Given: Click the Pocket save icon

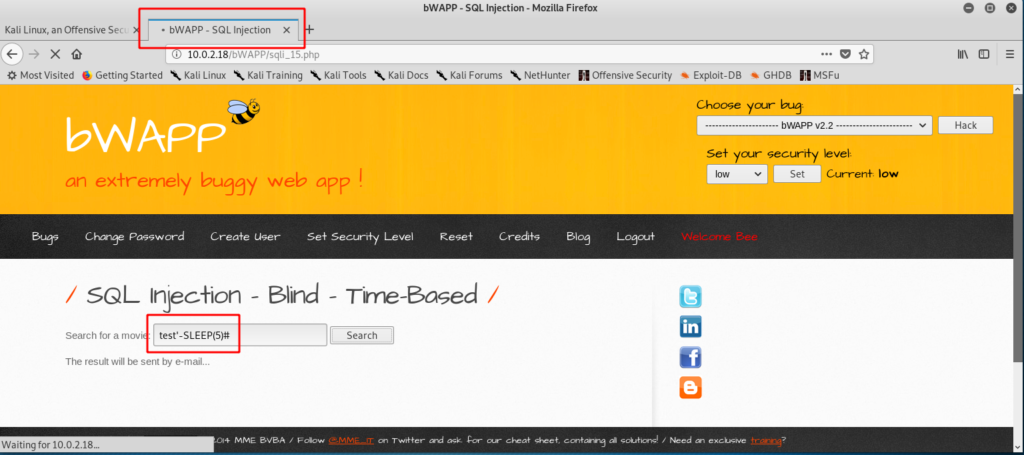Looking at the screenshot, I should click(x=844, y=54).
